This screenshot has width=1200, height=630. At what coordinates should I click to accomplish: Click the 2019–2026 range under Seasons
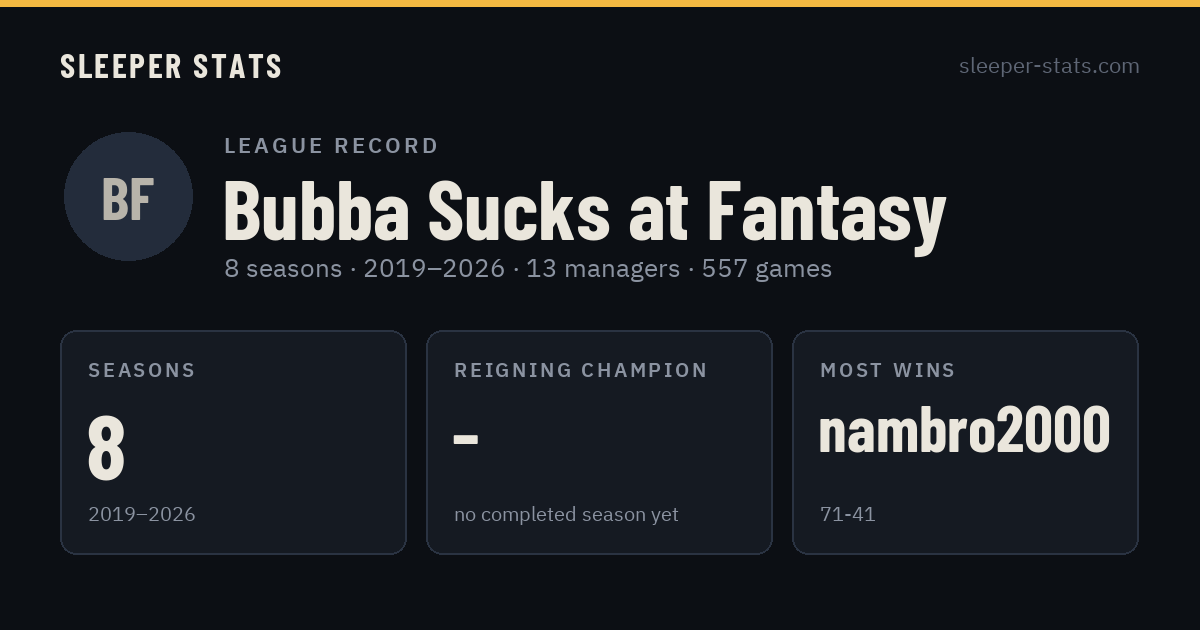142,514
